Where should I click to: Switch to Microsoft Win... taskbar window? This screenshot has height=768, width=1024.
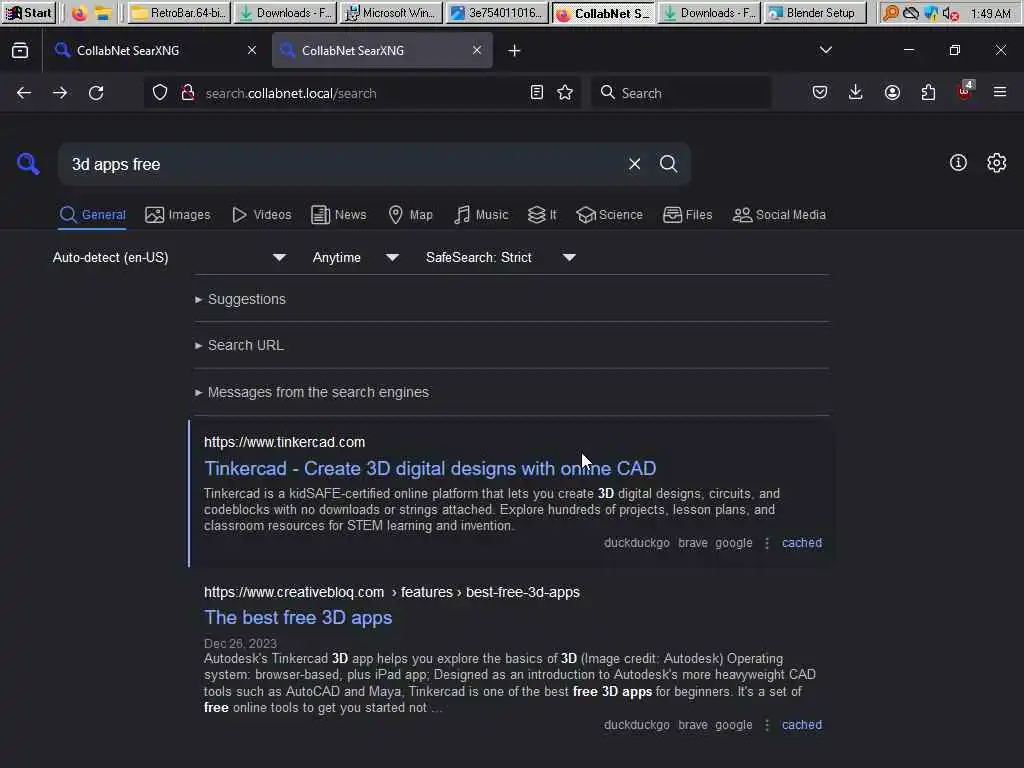[391, 12]
